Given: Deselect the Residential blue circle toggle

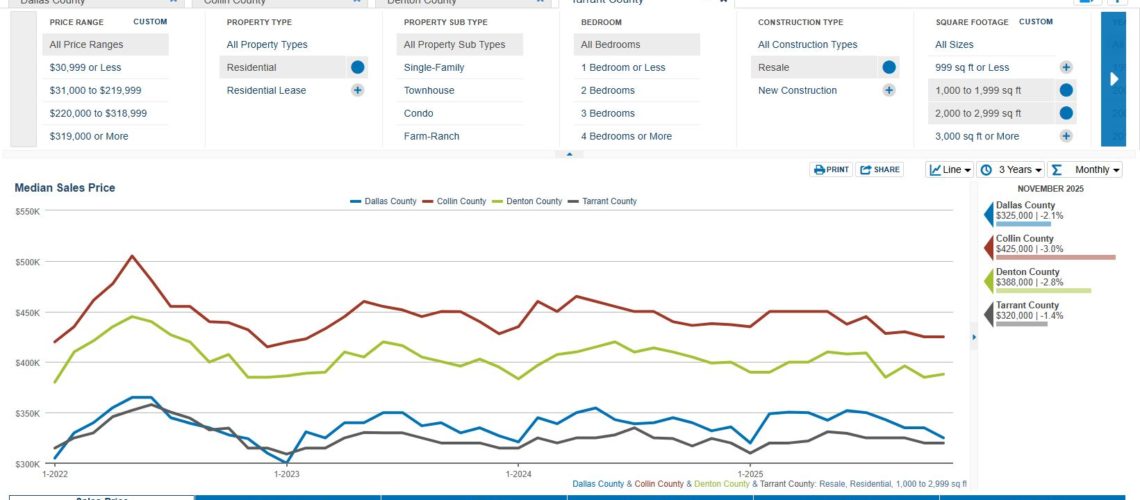Looking at the screenshot, I should click(357, 67).
